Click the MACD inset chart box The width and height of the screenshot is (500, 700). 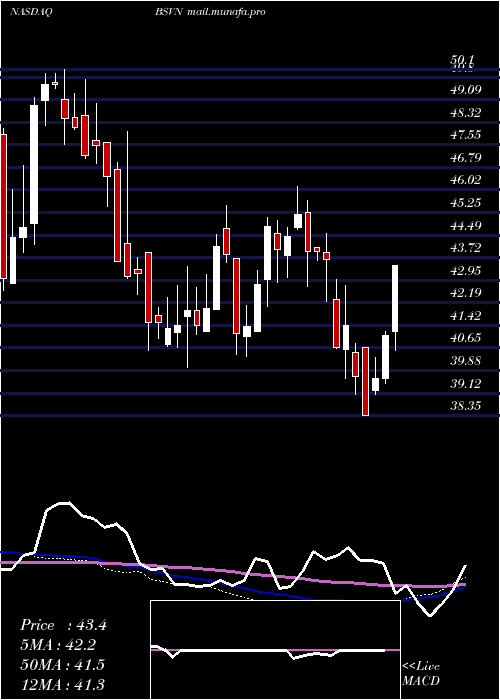[275, 650]
